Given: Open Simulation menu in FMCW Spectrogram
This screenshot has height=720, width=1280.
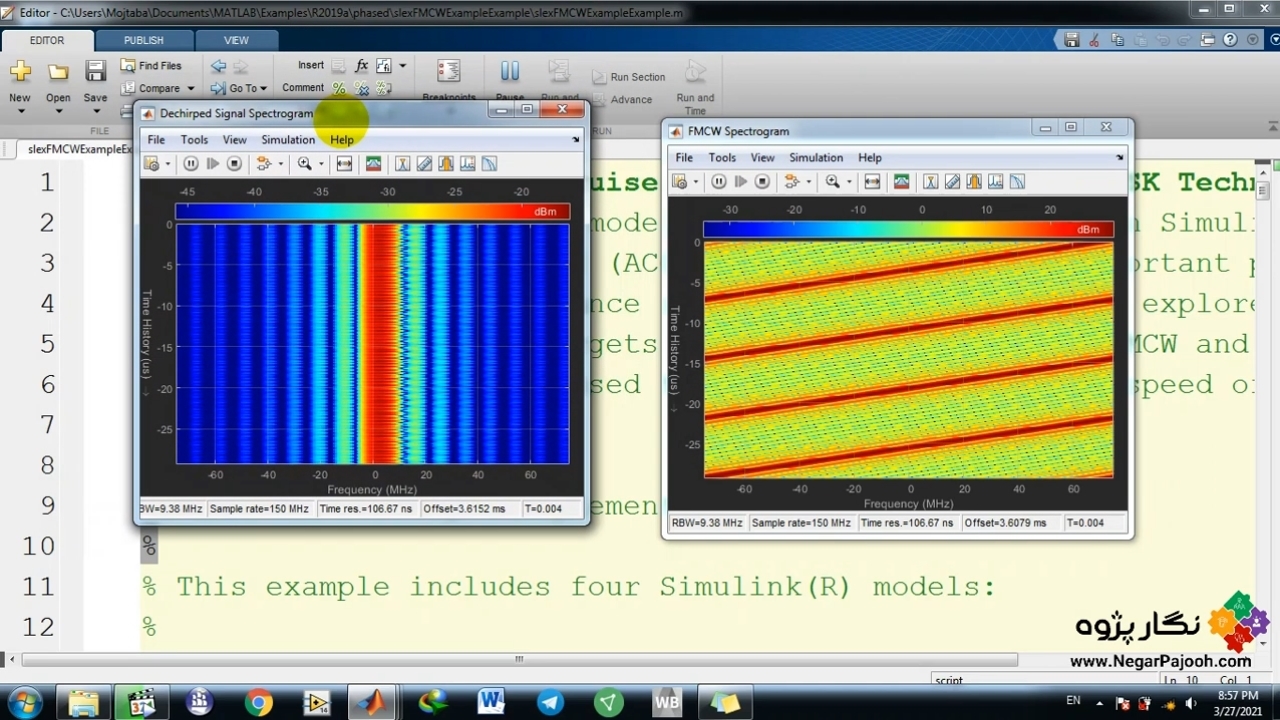Looking at the screenshot, I should (x=815, y=157).
